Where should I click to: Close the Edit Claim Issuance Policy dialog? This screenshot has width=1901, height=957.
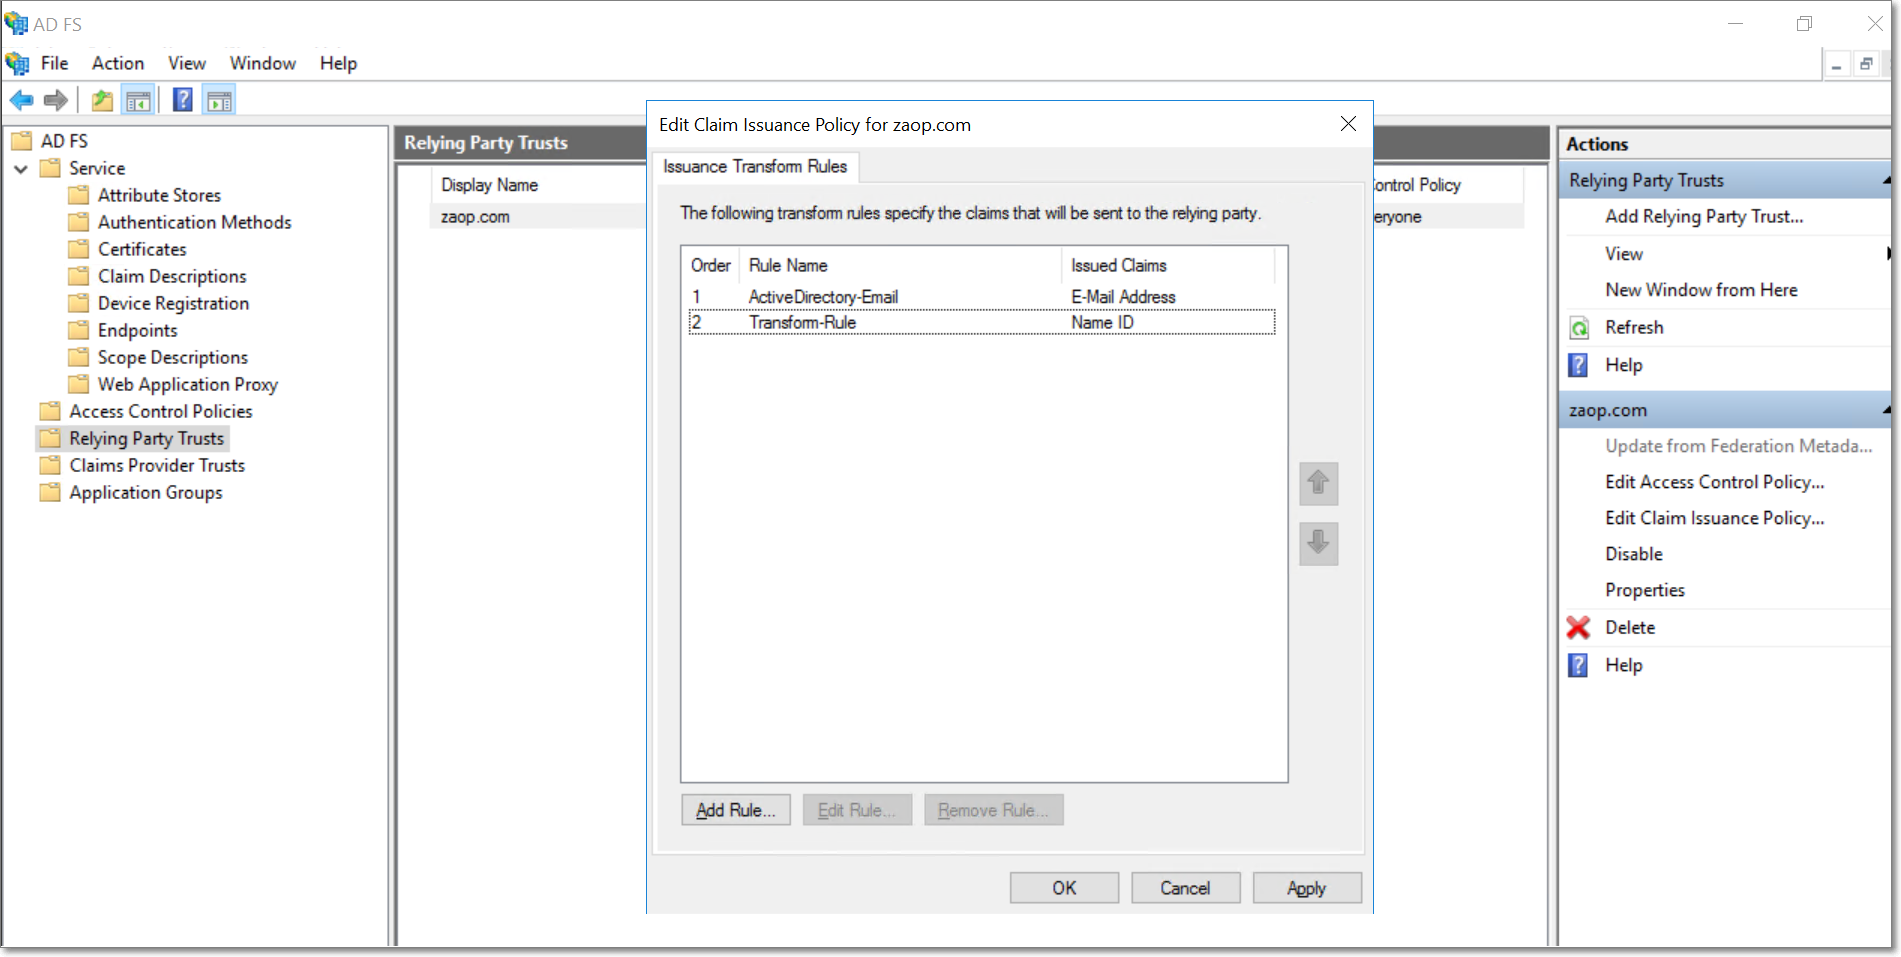(x=1348, y=124)
